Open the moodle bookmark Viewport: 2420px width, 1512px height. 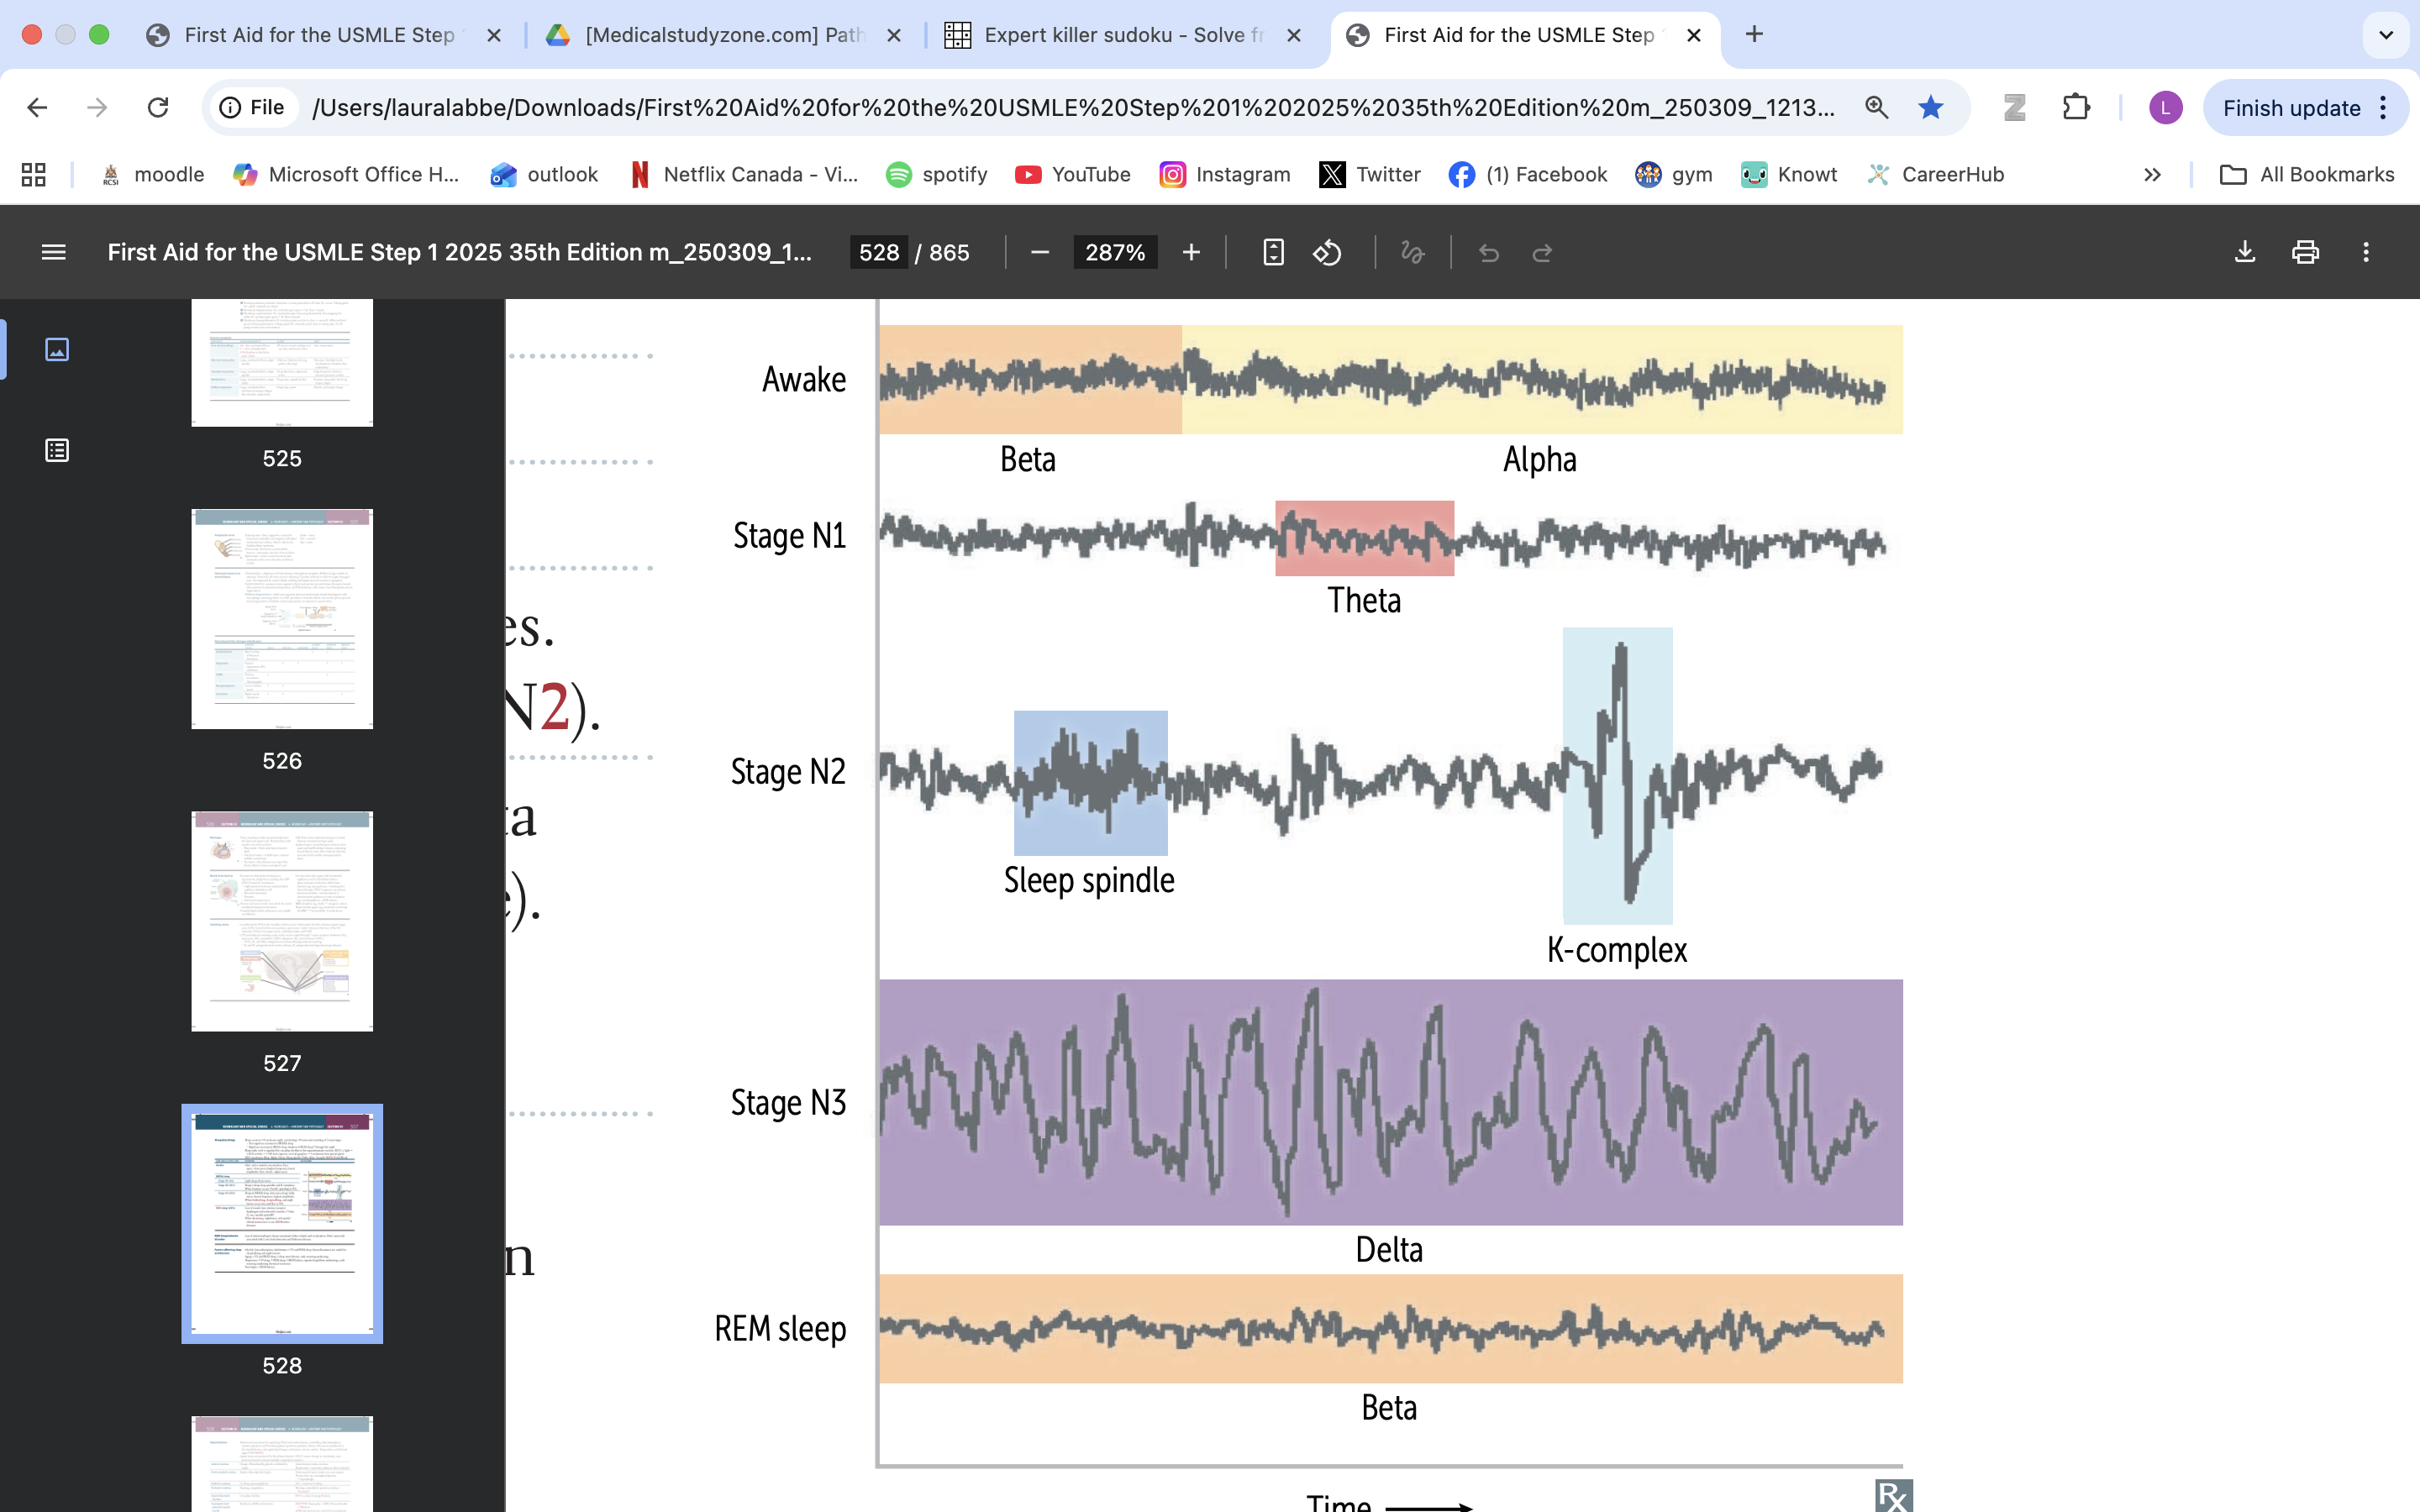[153, 175]
